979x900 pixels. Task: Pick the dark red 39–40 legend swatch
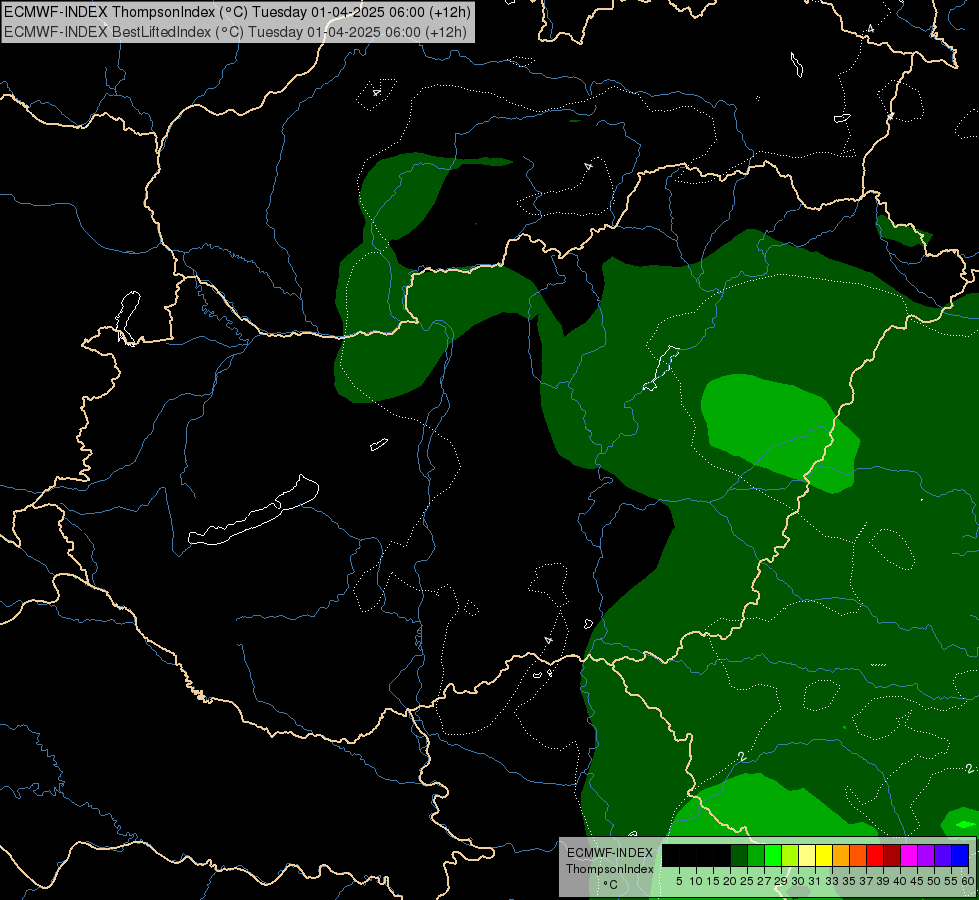coord(892,855)
